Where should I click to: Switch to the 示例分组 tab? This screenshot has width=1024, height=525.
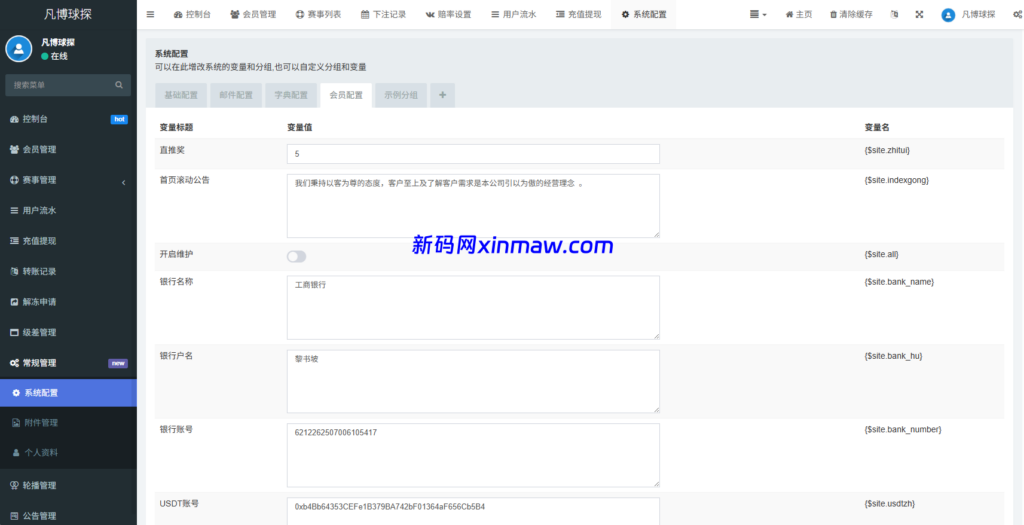401,95
